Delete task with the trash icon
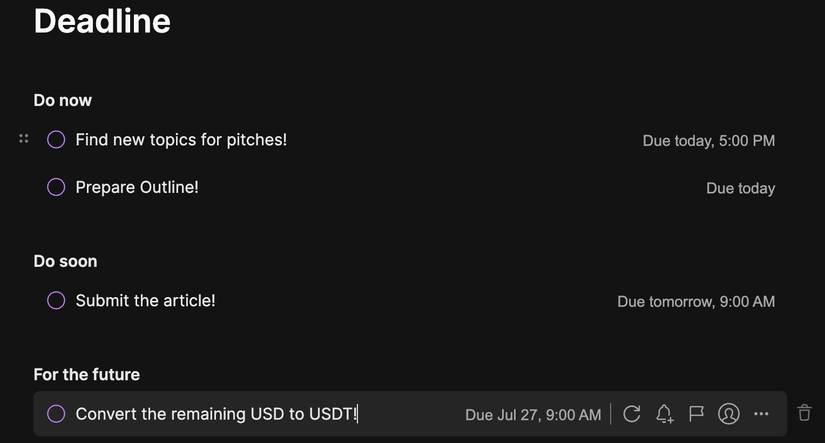 tap(805, 412)
